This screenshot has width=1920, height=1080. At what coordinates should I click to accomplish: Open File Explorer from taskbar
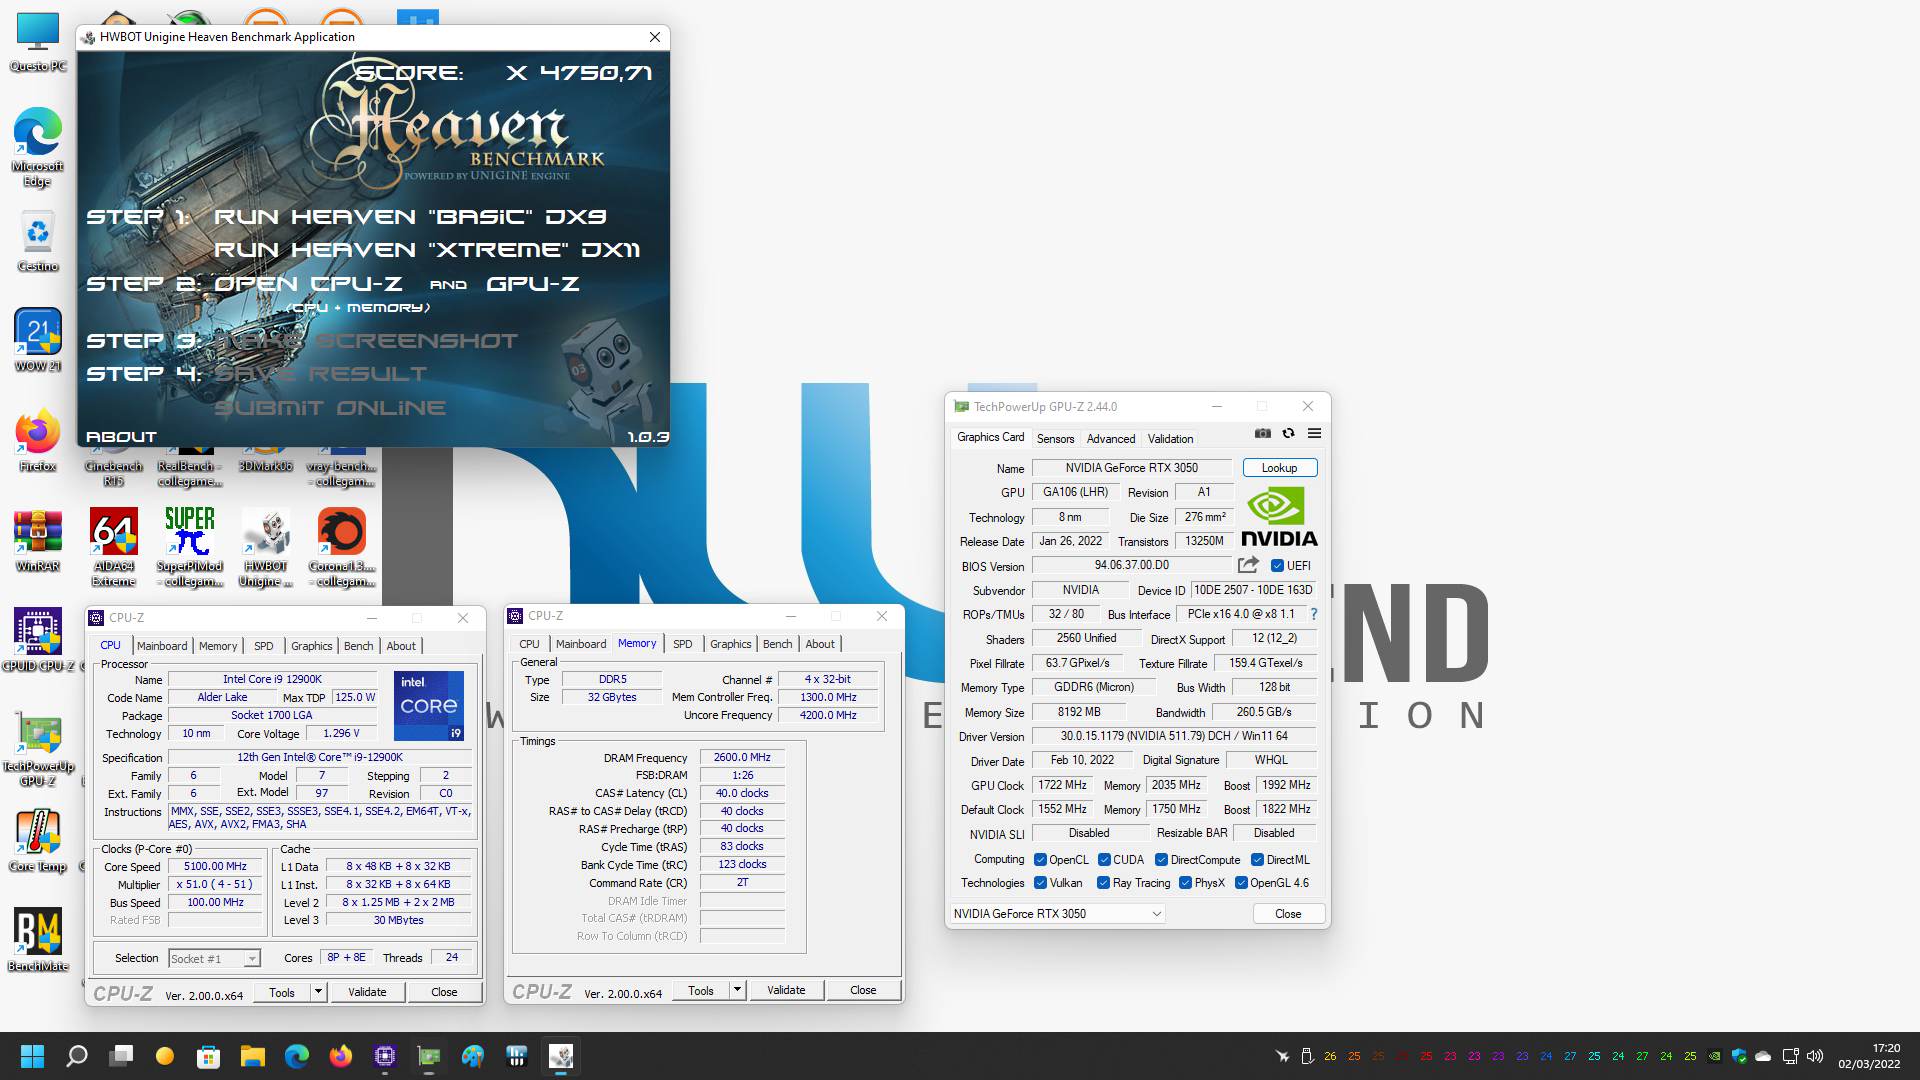pyautogui.click(x=253, y=1056)
